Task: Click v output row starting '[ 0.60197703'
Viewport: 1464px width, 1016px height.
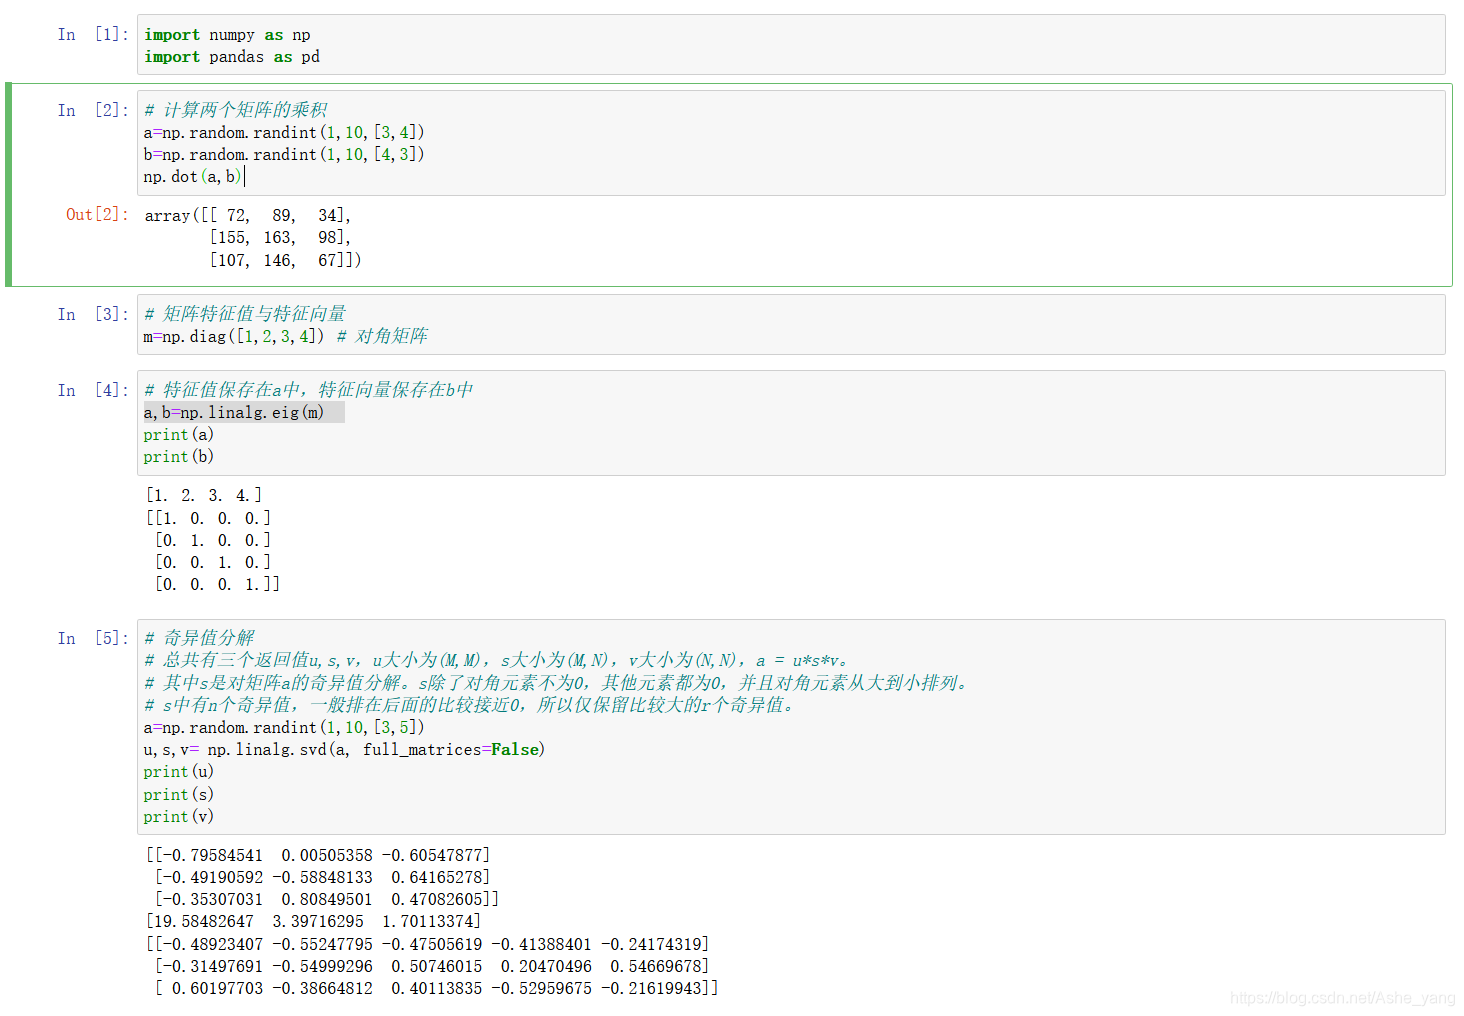Action: [x=437, y=989]
